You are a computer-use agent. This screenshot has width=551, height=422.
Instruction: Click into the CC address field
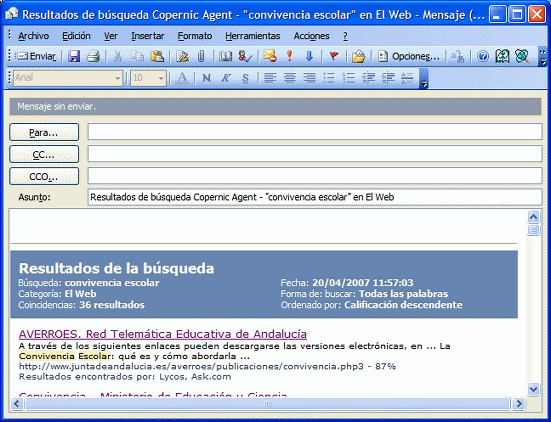(315, 154)
